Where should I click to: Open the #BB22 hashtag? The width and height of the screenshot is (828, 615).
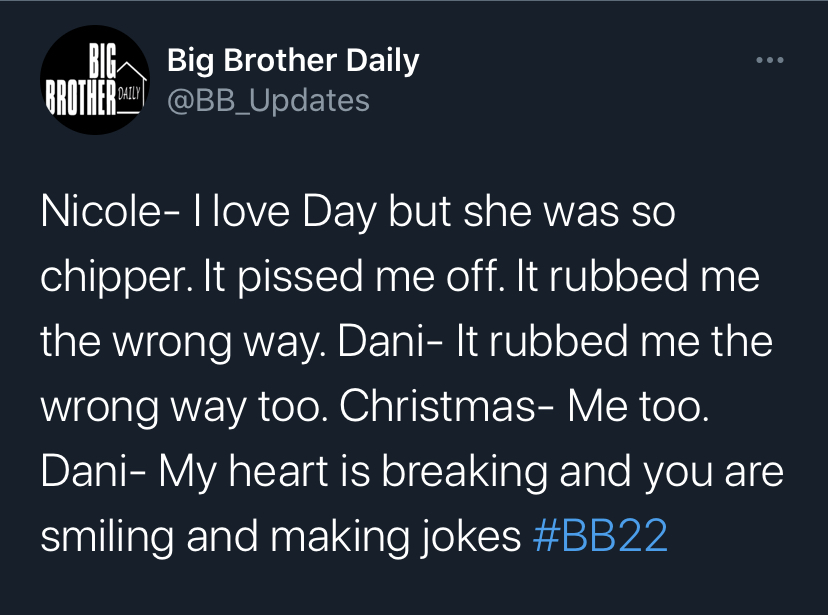[x=600, y=536]
